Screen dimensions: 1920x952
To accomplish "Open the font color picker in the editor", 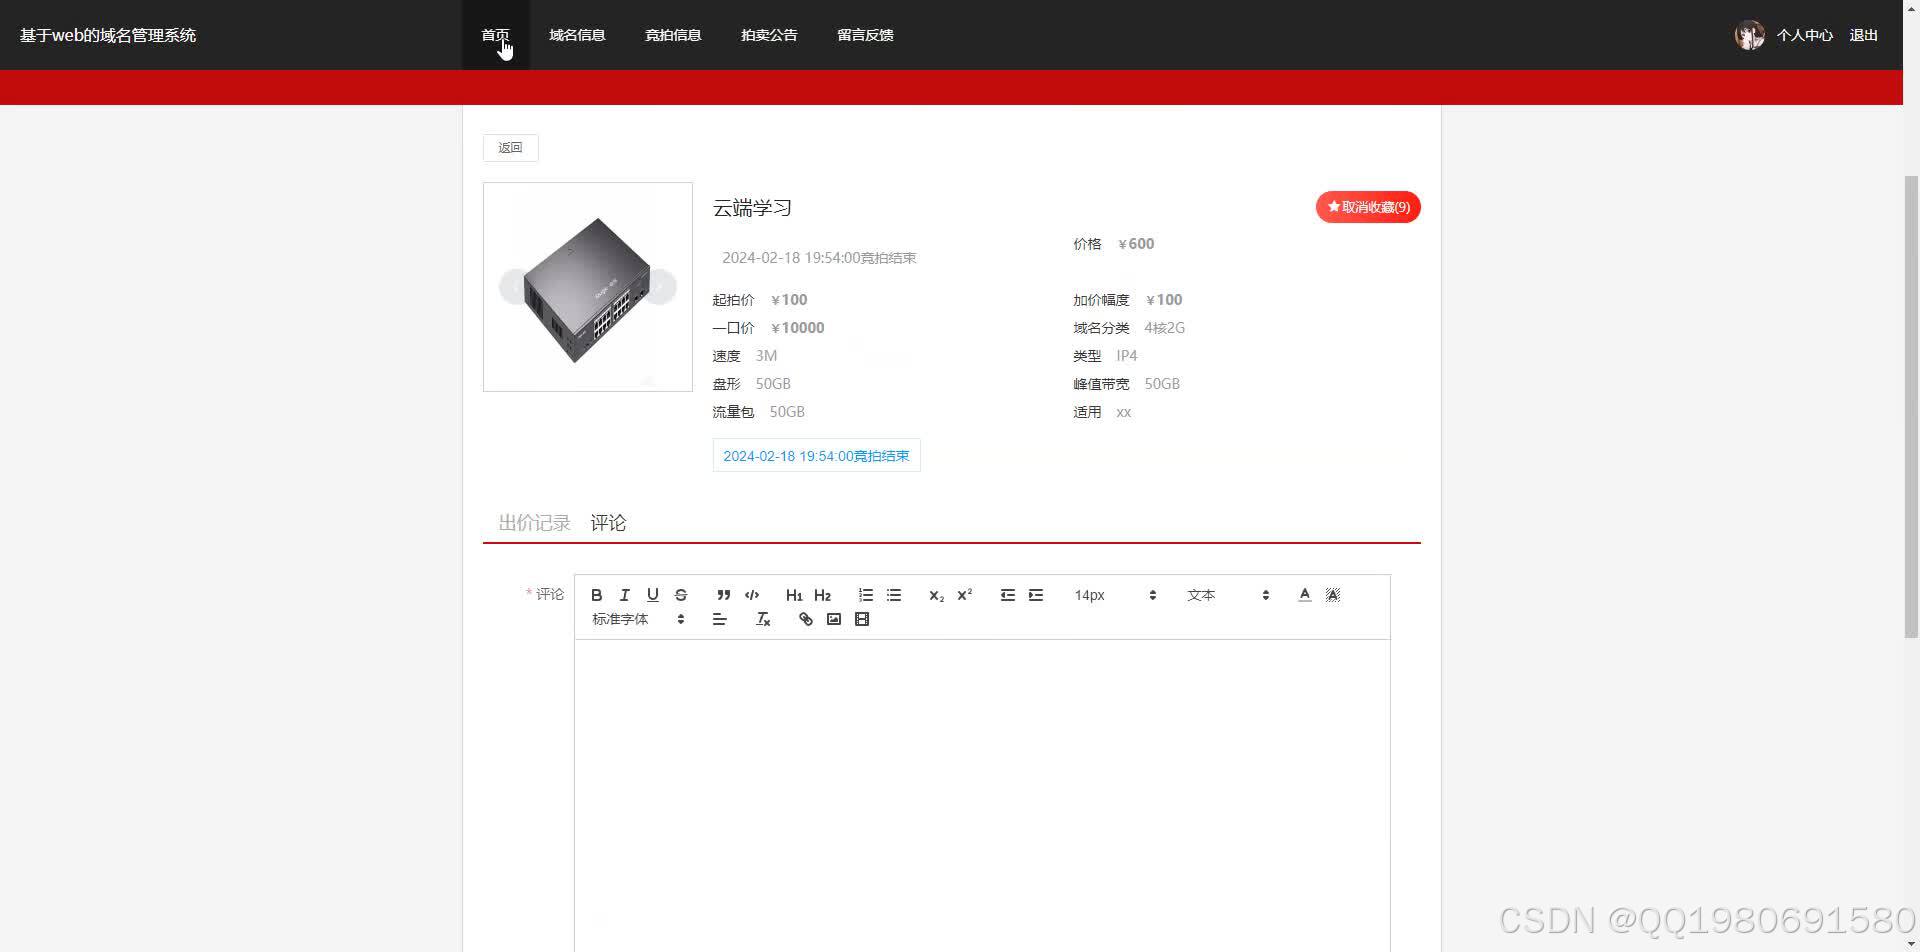I will tap(1304, 594).
